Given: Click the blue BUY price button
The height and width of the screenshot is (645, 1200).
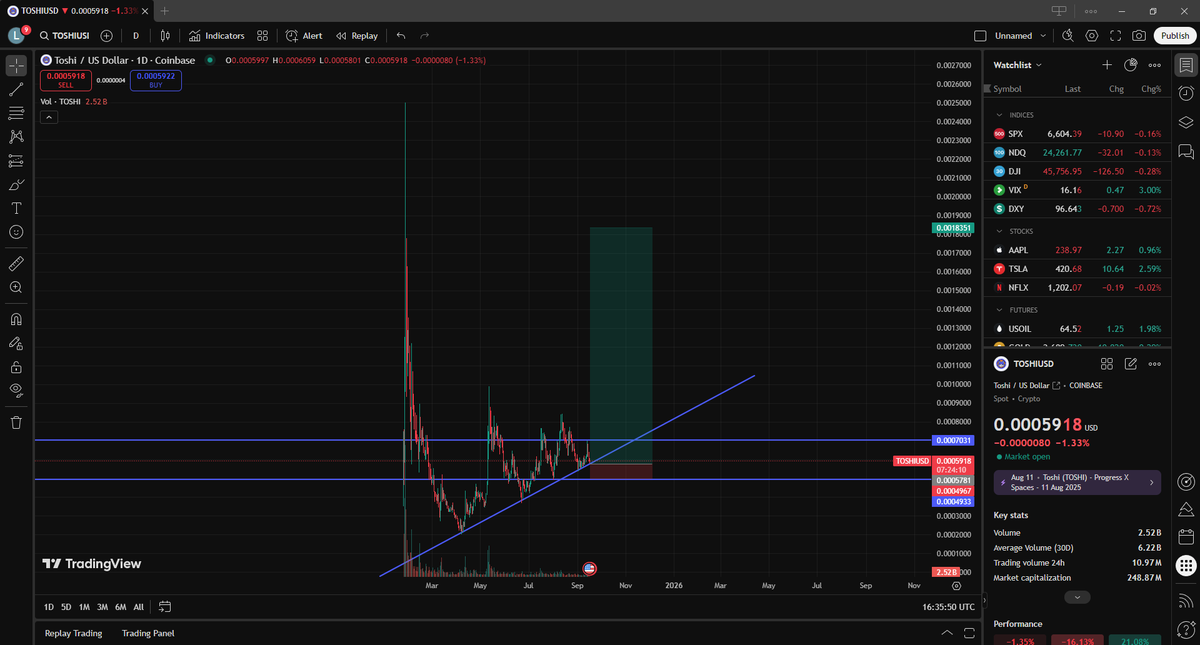Looking at the screenshot, I should [156, 80].
